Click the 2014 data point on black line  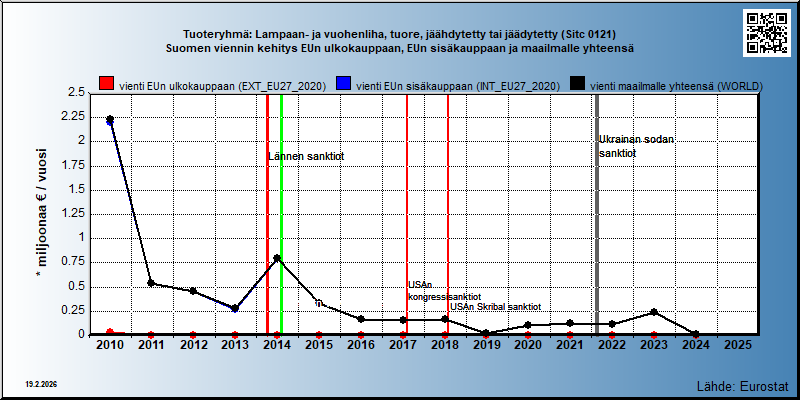point(277,258)
